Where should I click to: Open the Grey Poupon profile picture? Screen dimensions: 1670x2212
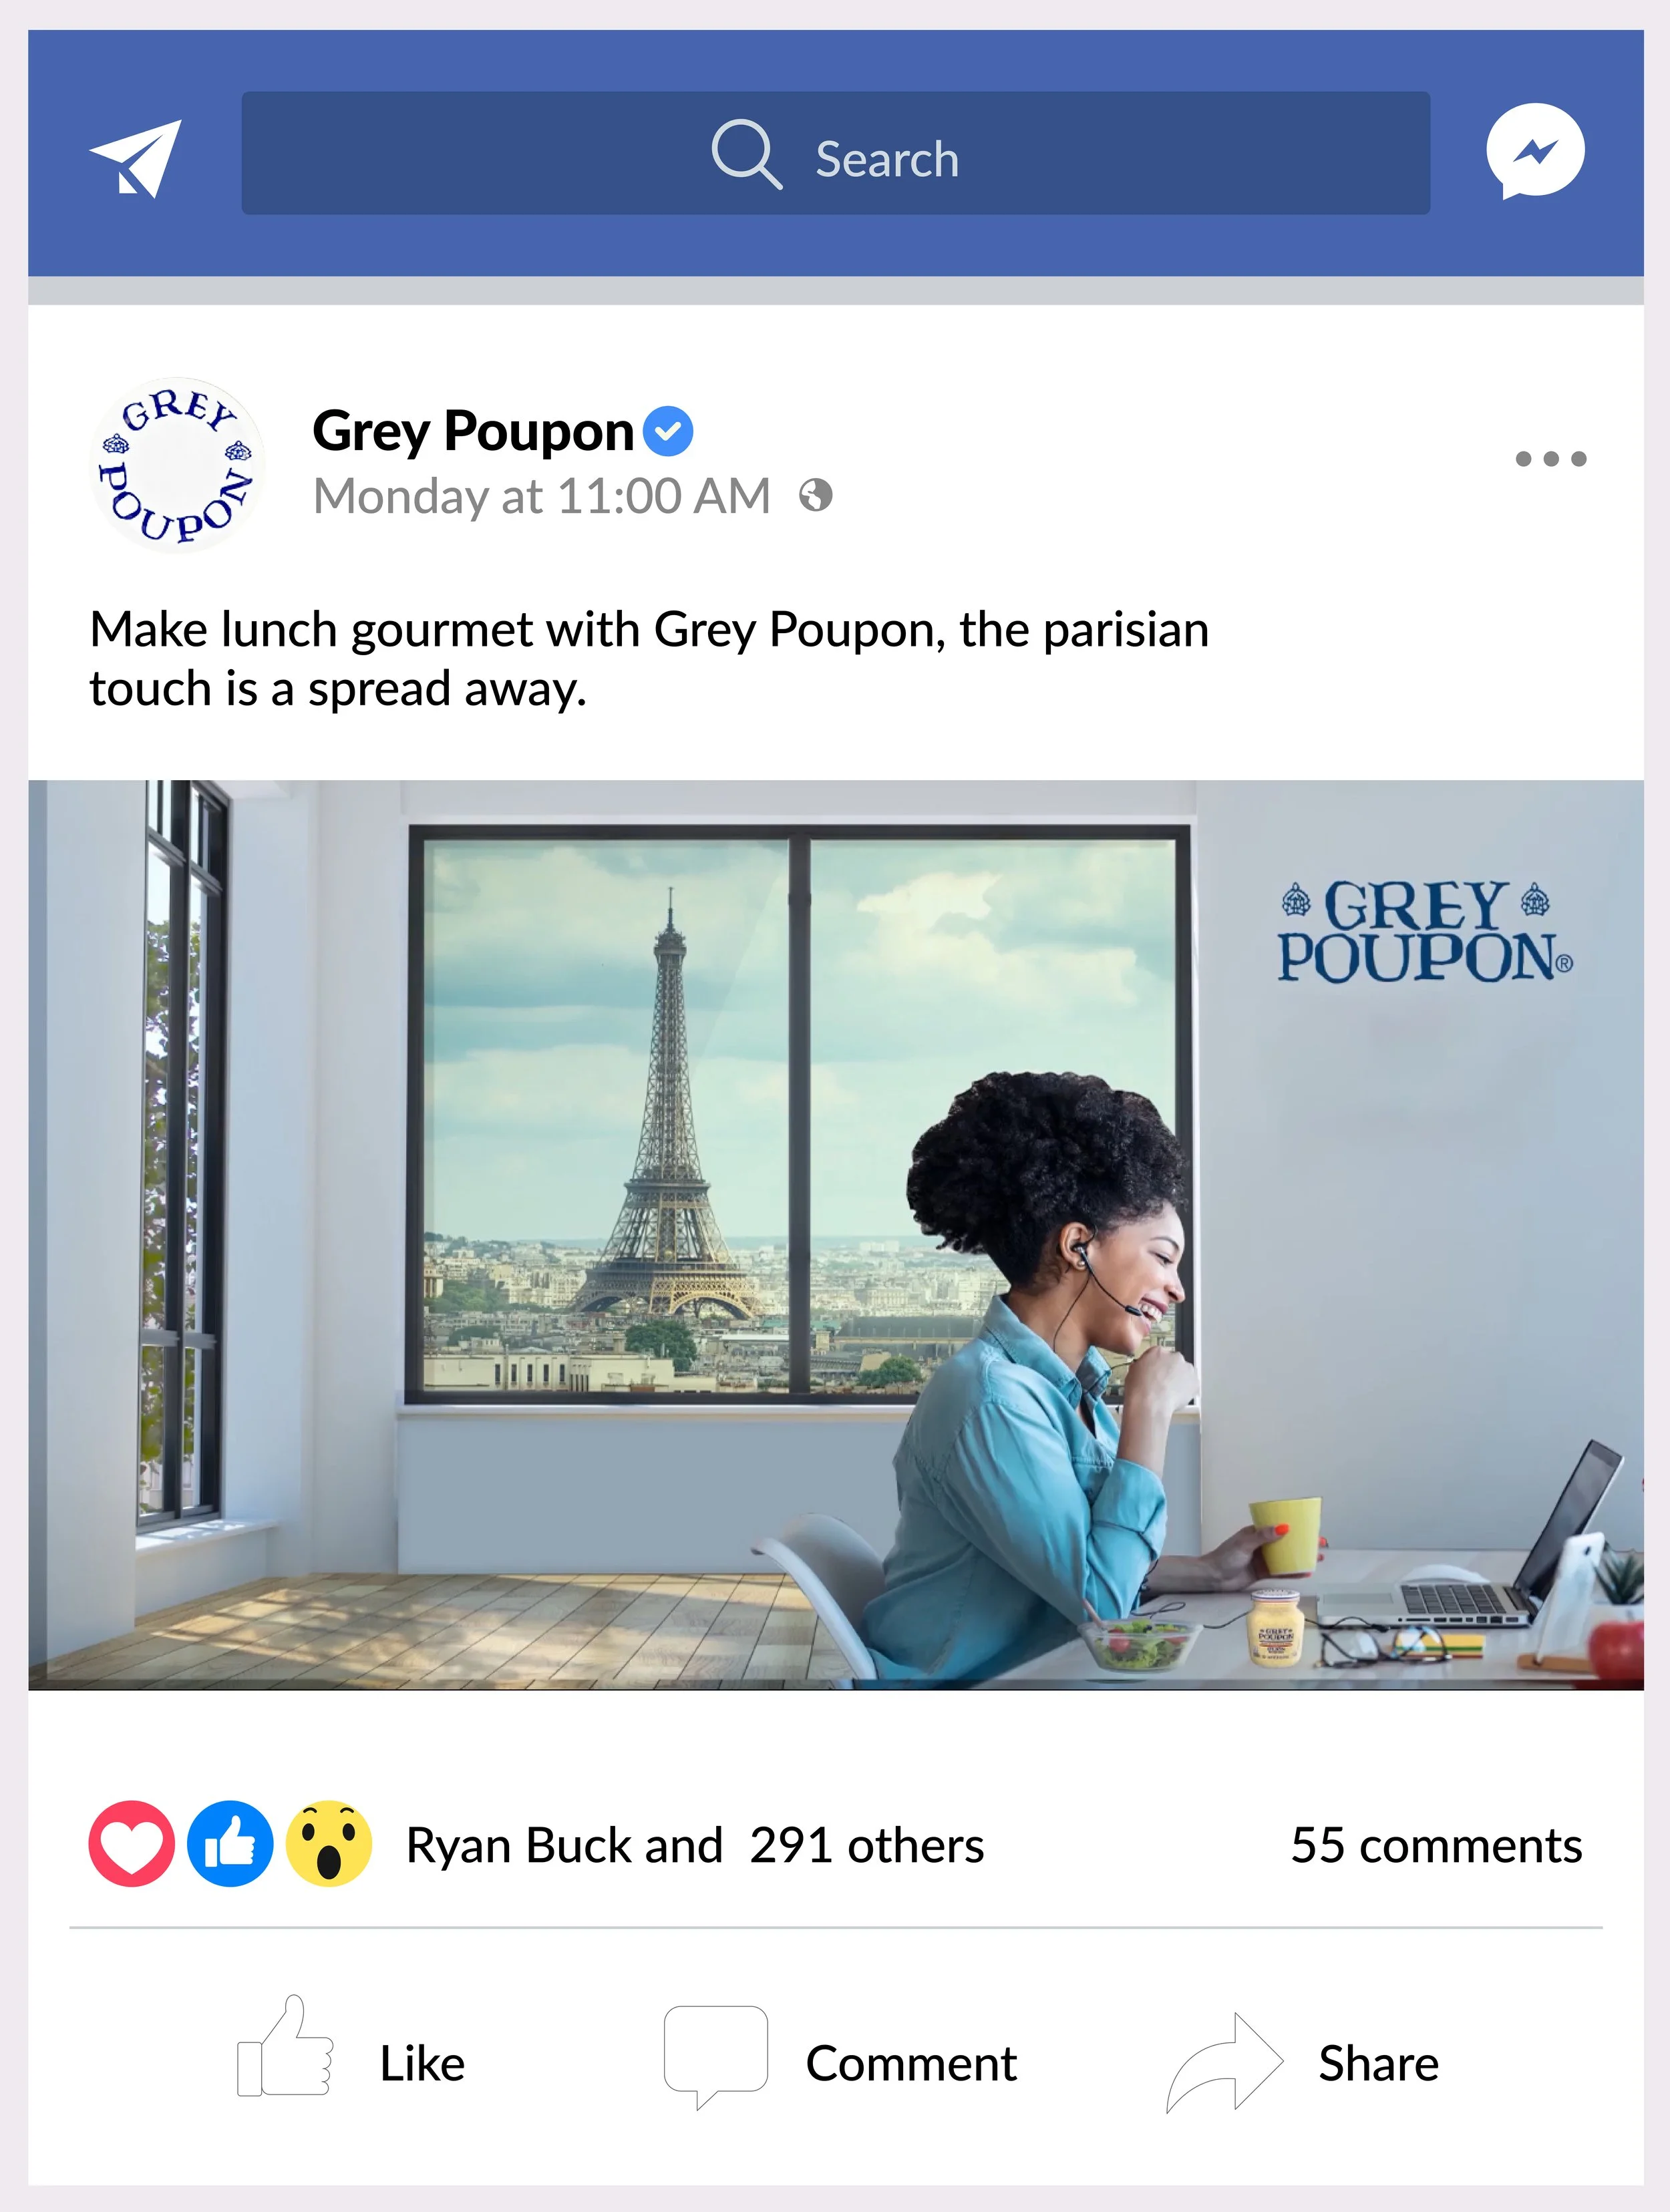[x=177, y=465]
